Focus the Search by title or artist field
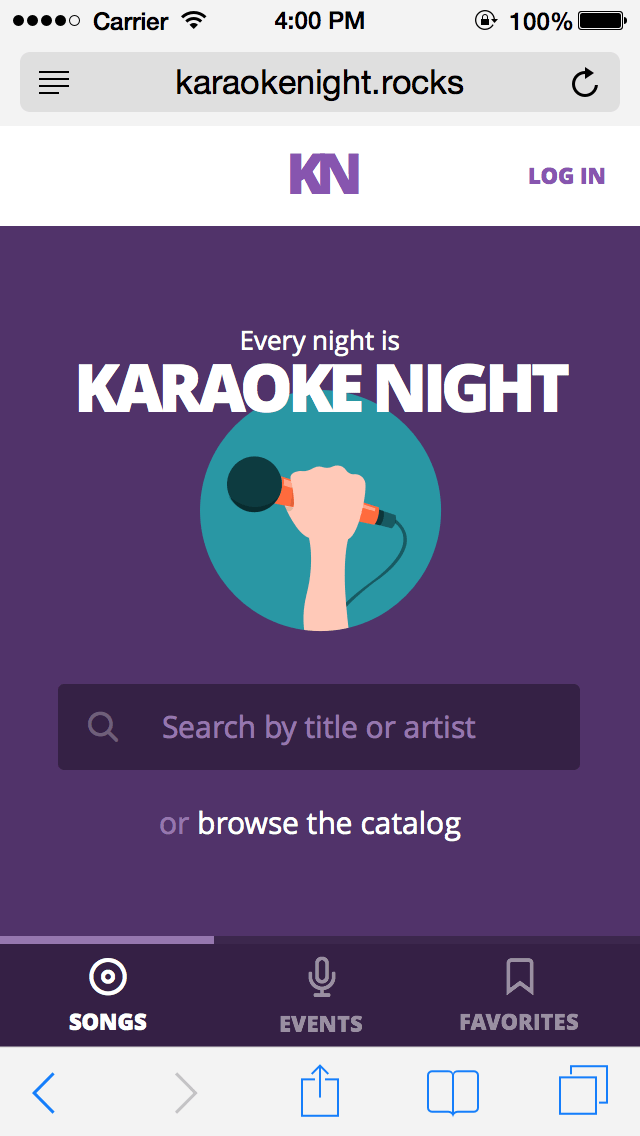Image resolution: width=640 pixels, height=1136 pixels. [340, 727]
